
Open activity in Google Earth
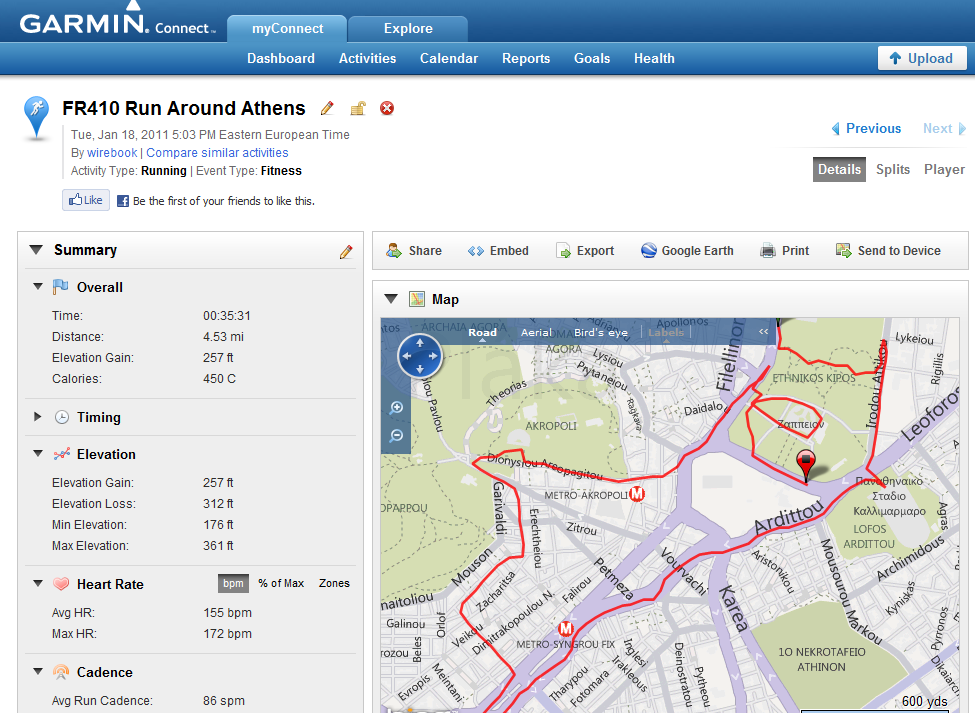click(649, 251)
